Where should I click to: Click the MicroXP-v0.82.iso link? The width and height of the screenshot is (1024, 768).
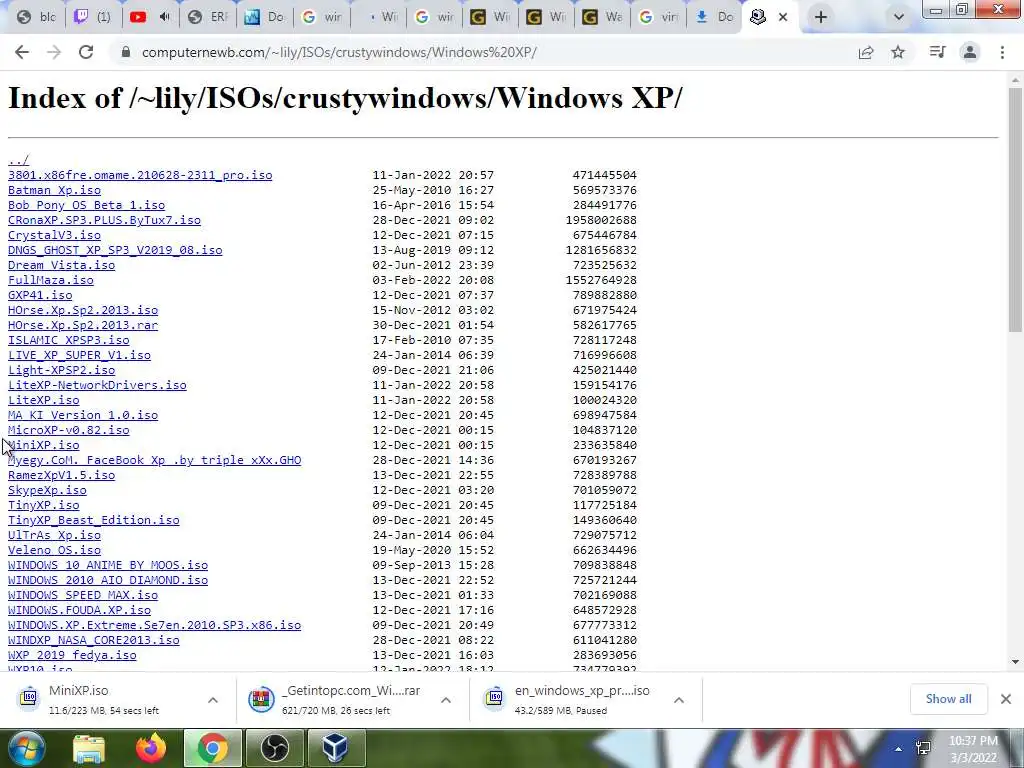click(69, 430)
